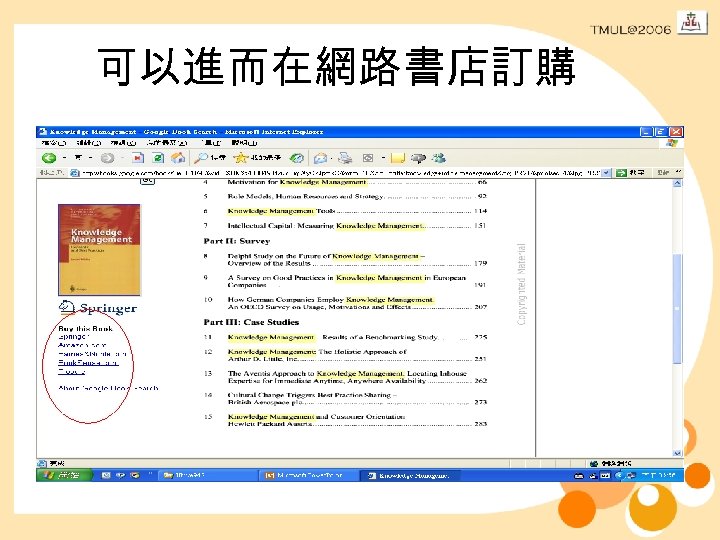Click TOC entry "Cultural Change Triggers Best Practice Sharing"
The height and width of the screenshot is (540, 720).
point(312,399)
